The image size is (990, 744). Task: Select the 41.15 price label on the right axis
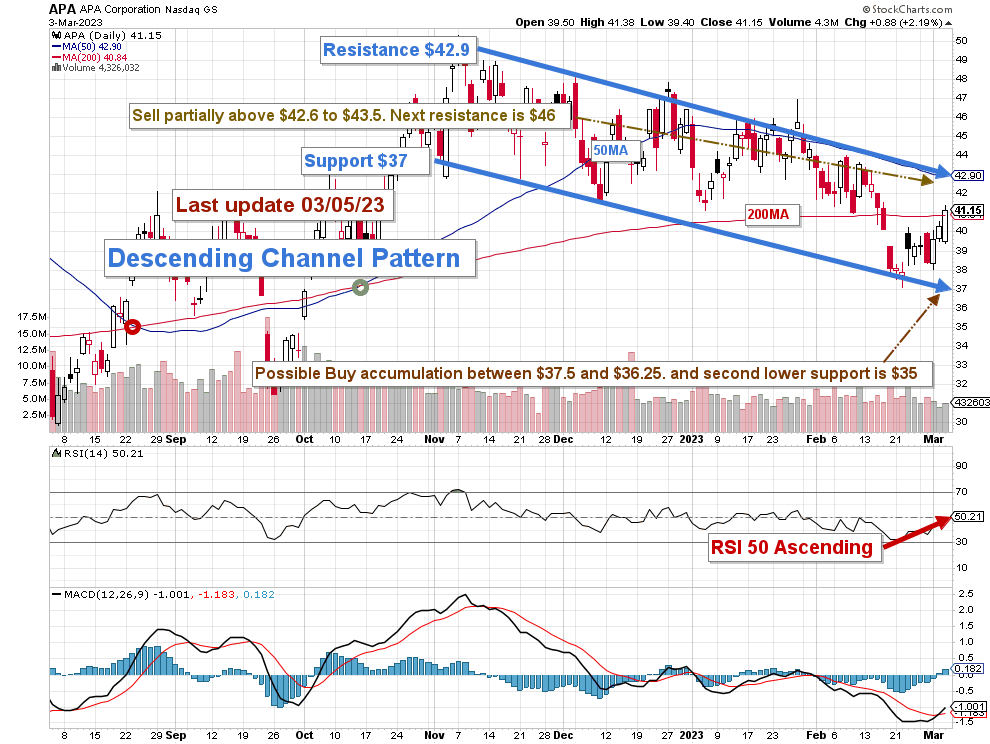click(x=967, y=212)
